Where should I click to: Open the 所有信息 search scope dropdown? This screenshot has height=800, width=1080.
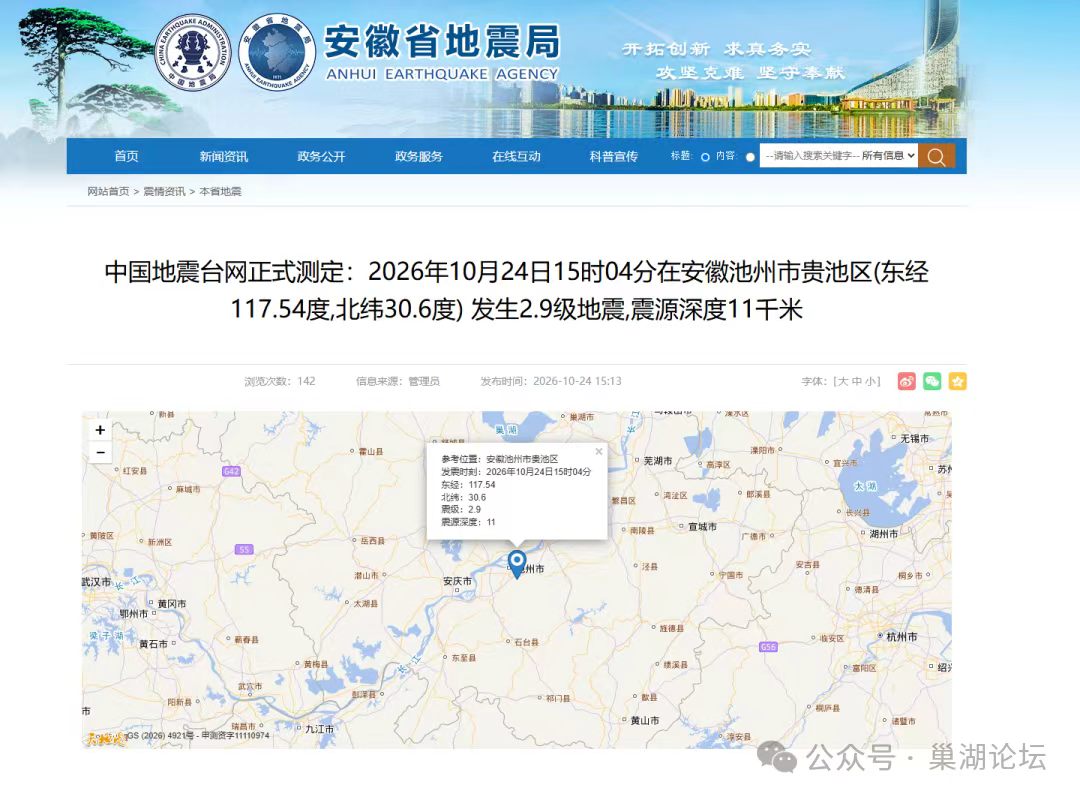coord(889,156)
